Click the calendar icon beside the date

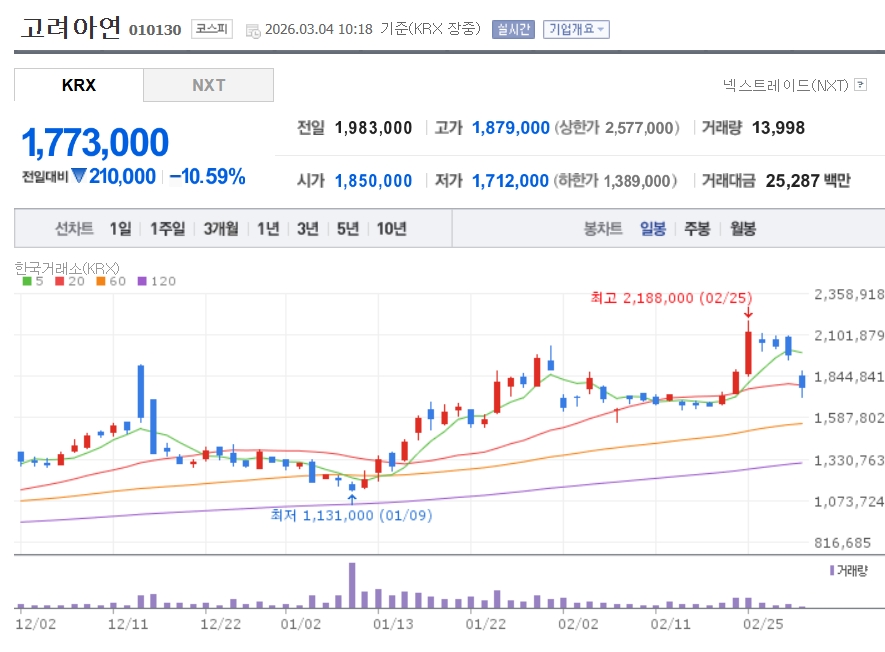click(x=251, y=30)
